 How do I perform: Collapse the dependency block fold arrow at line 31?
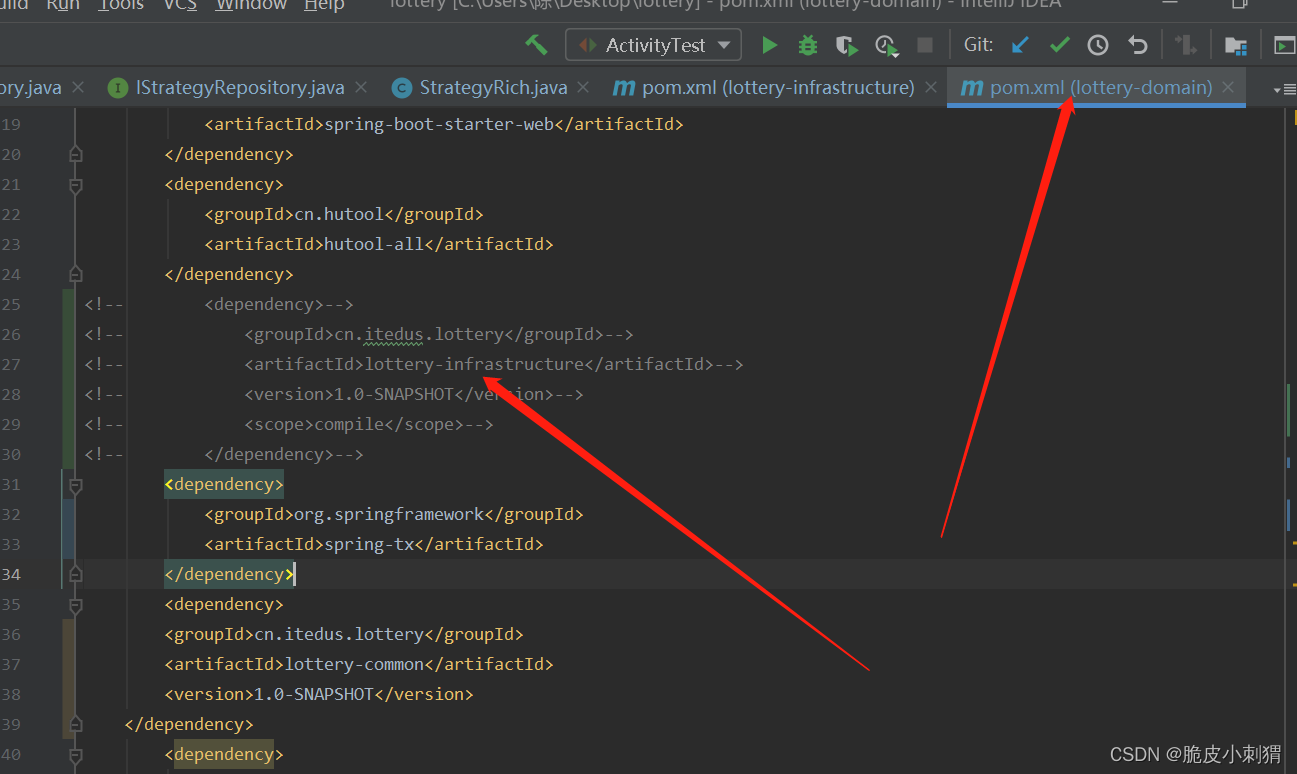[75, 483]
